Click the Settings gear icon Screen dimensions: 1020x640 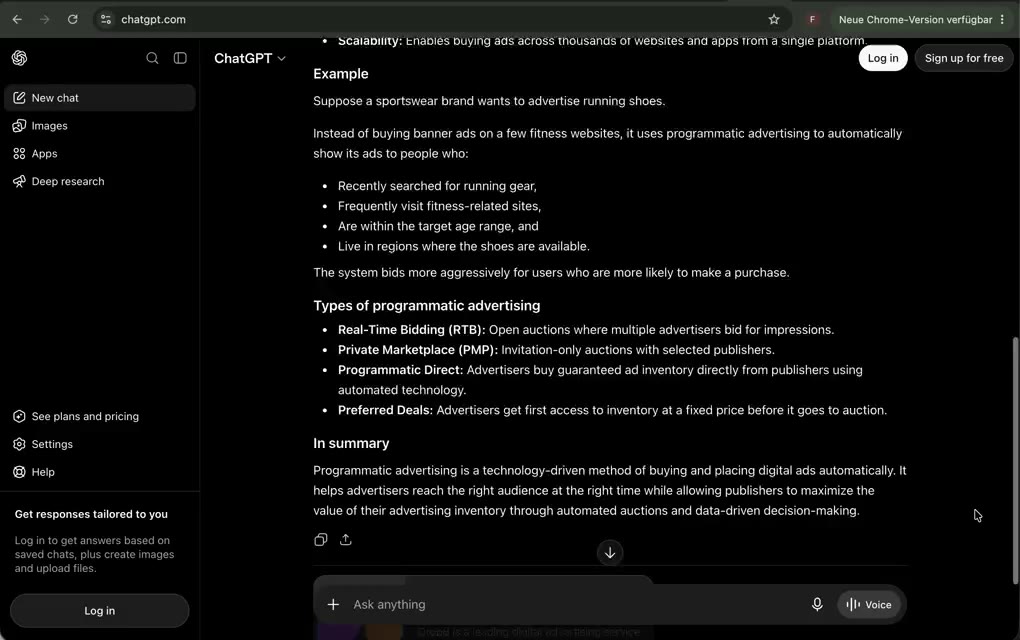click(20, 444)
